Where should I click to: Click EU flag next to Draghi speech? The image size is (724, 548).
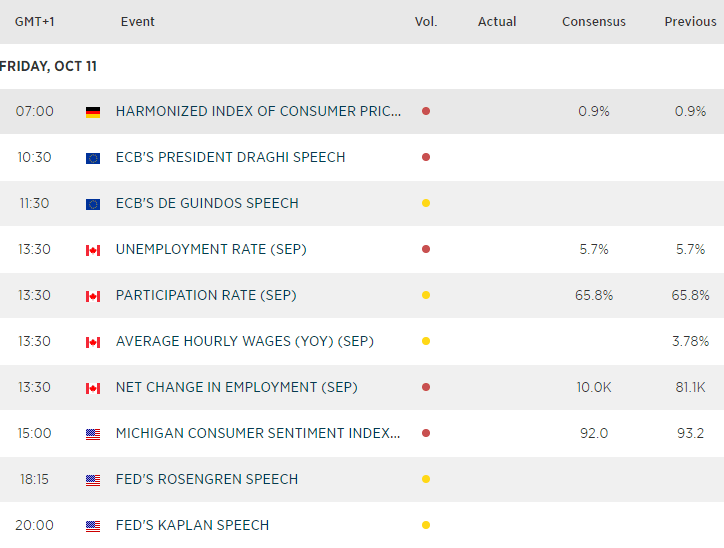click(x=93, y=158)
